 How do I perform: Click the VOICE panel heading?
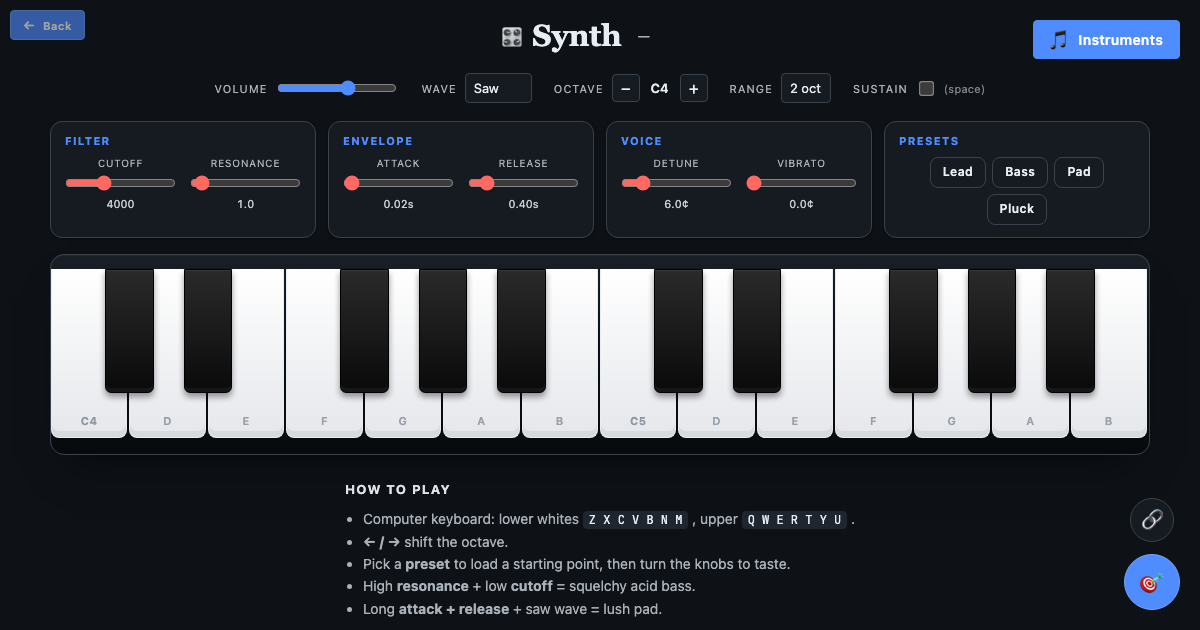pyautogui.click(x=642, y=141)
